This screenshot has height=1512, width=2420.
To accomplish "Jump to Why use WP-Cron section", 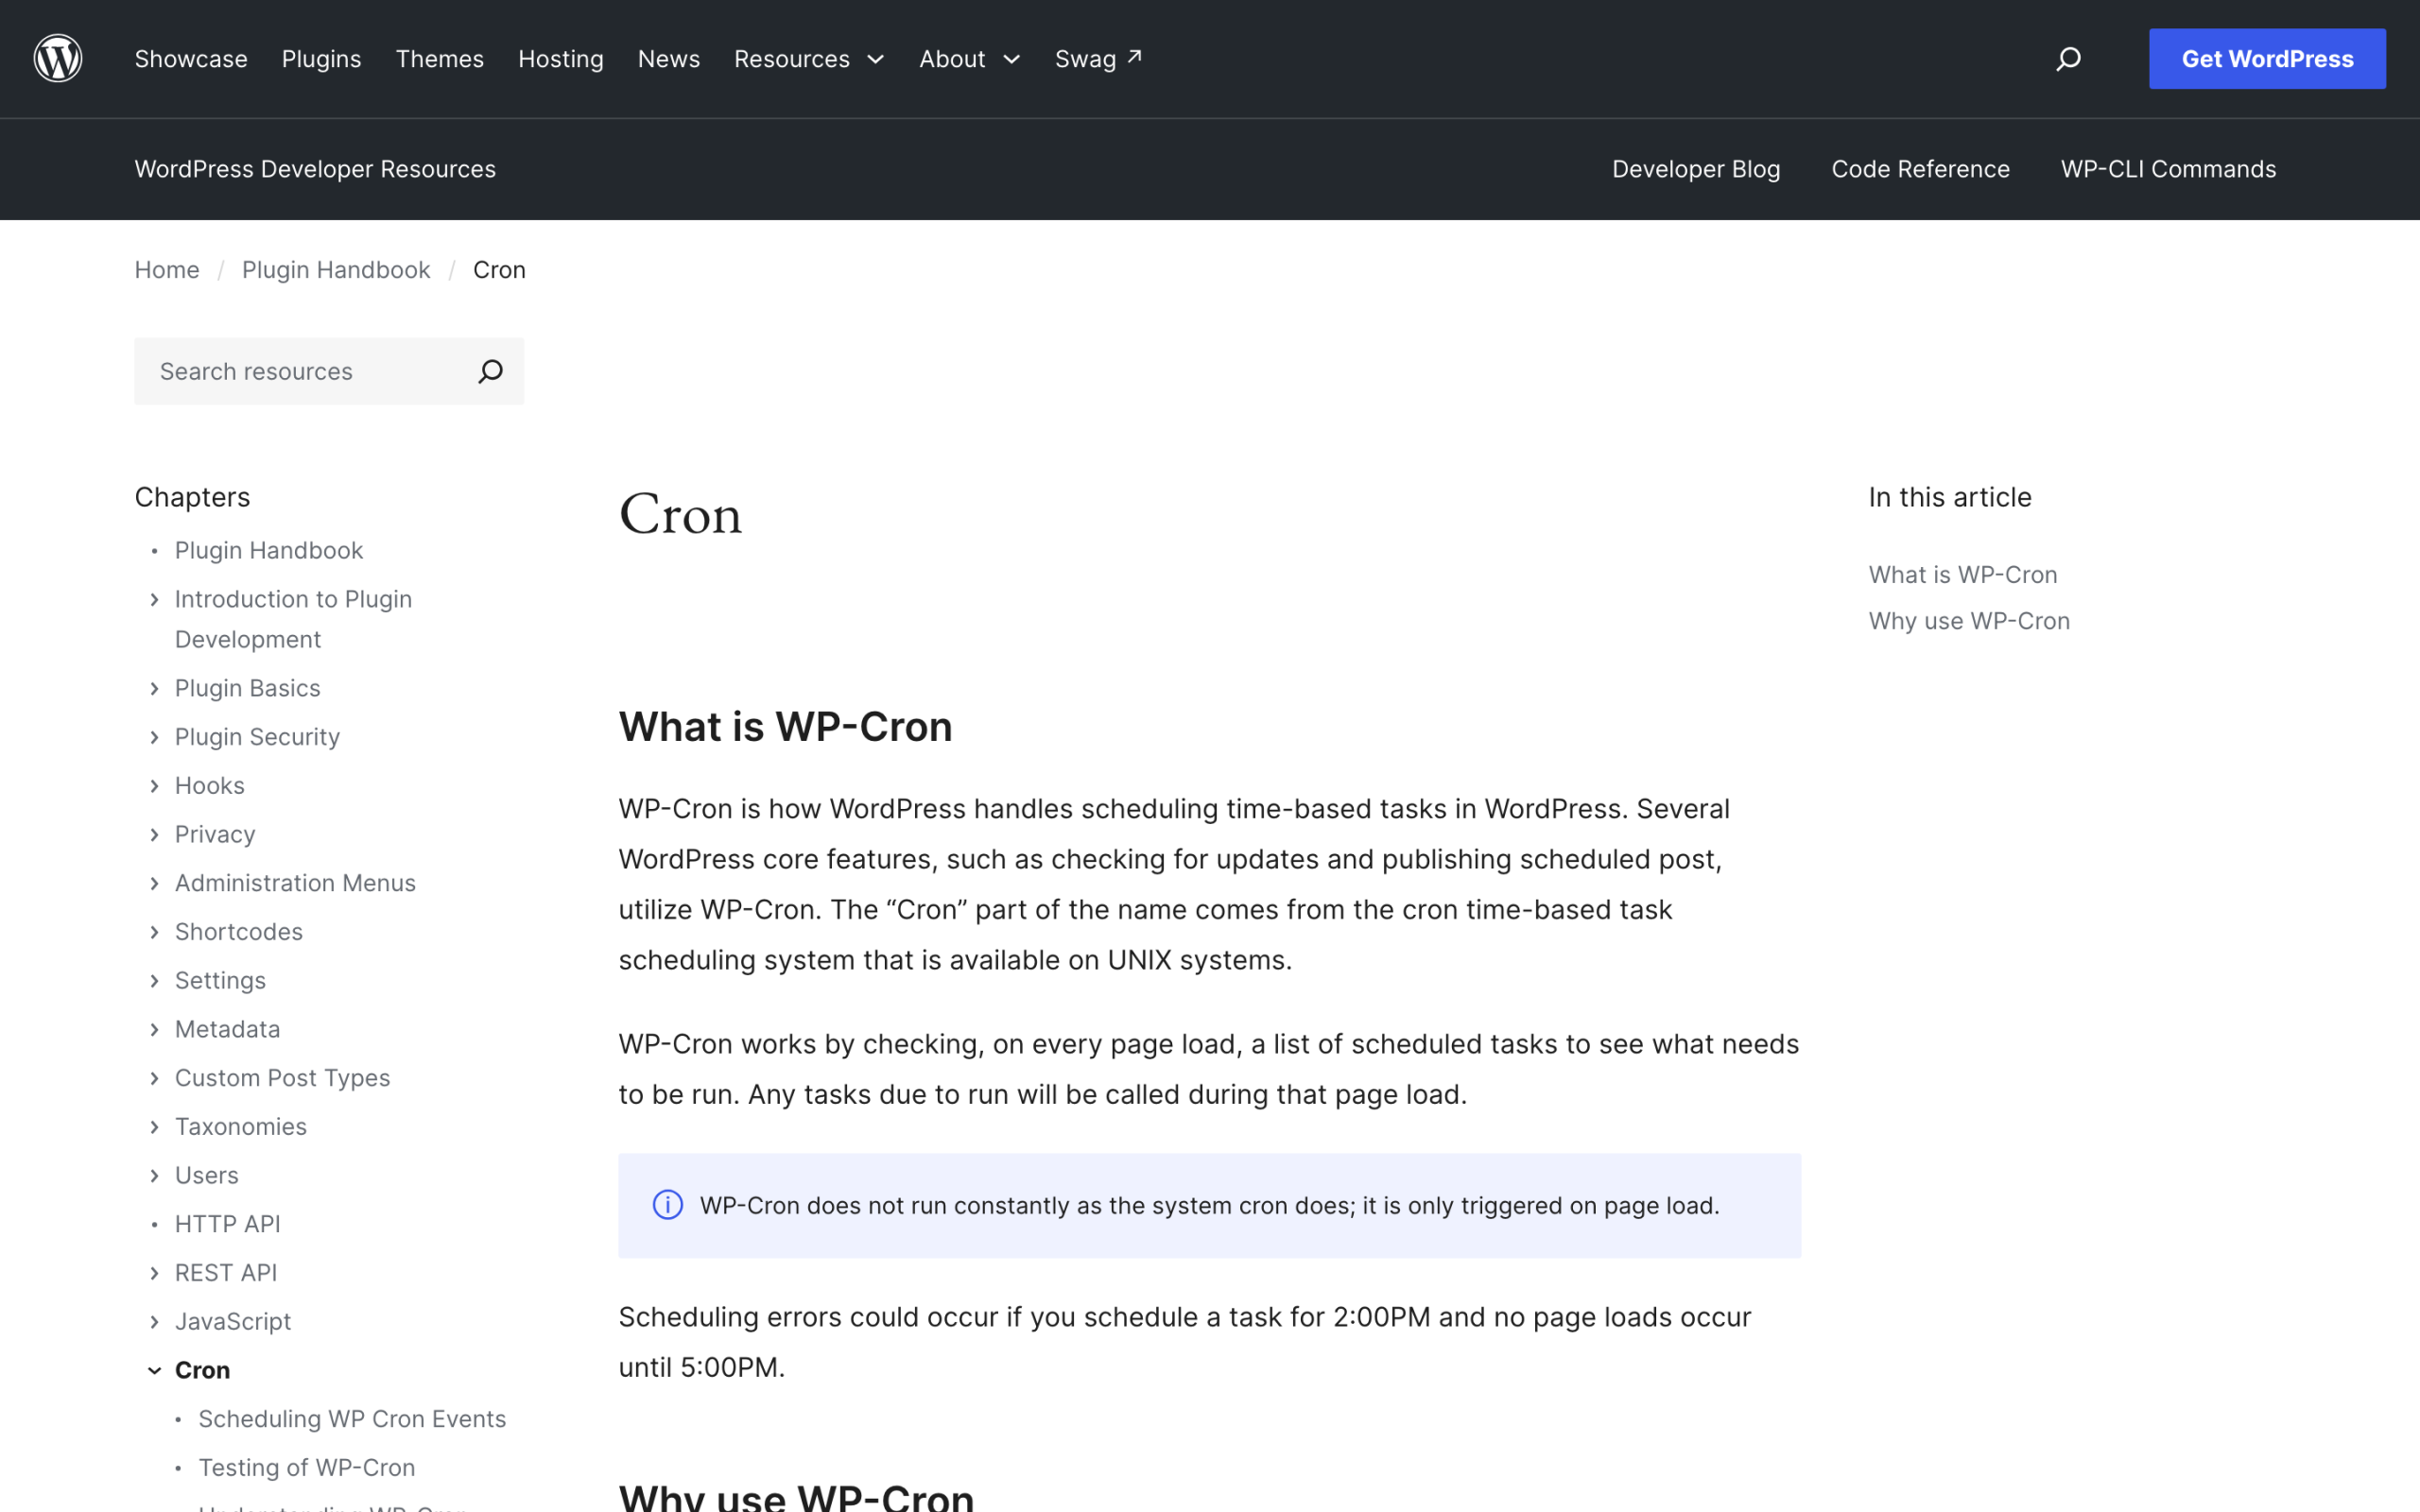I will [1969, 621].
